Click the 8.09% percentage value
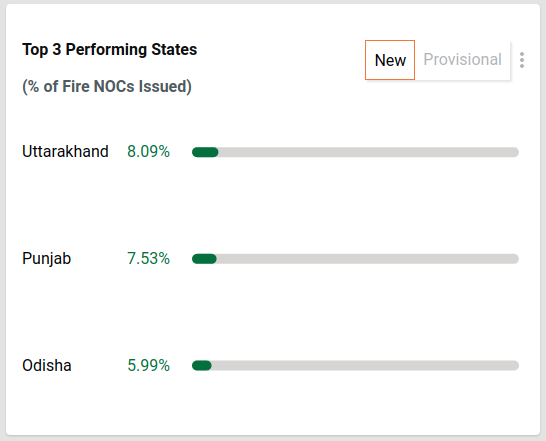 [x=148, y=152]
